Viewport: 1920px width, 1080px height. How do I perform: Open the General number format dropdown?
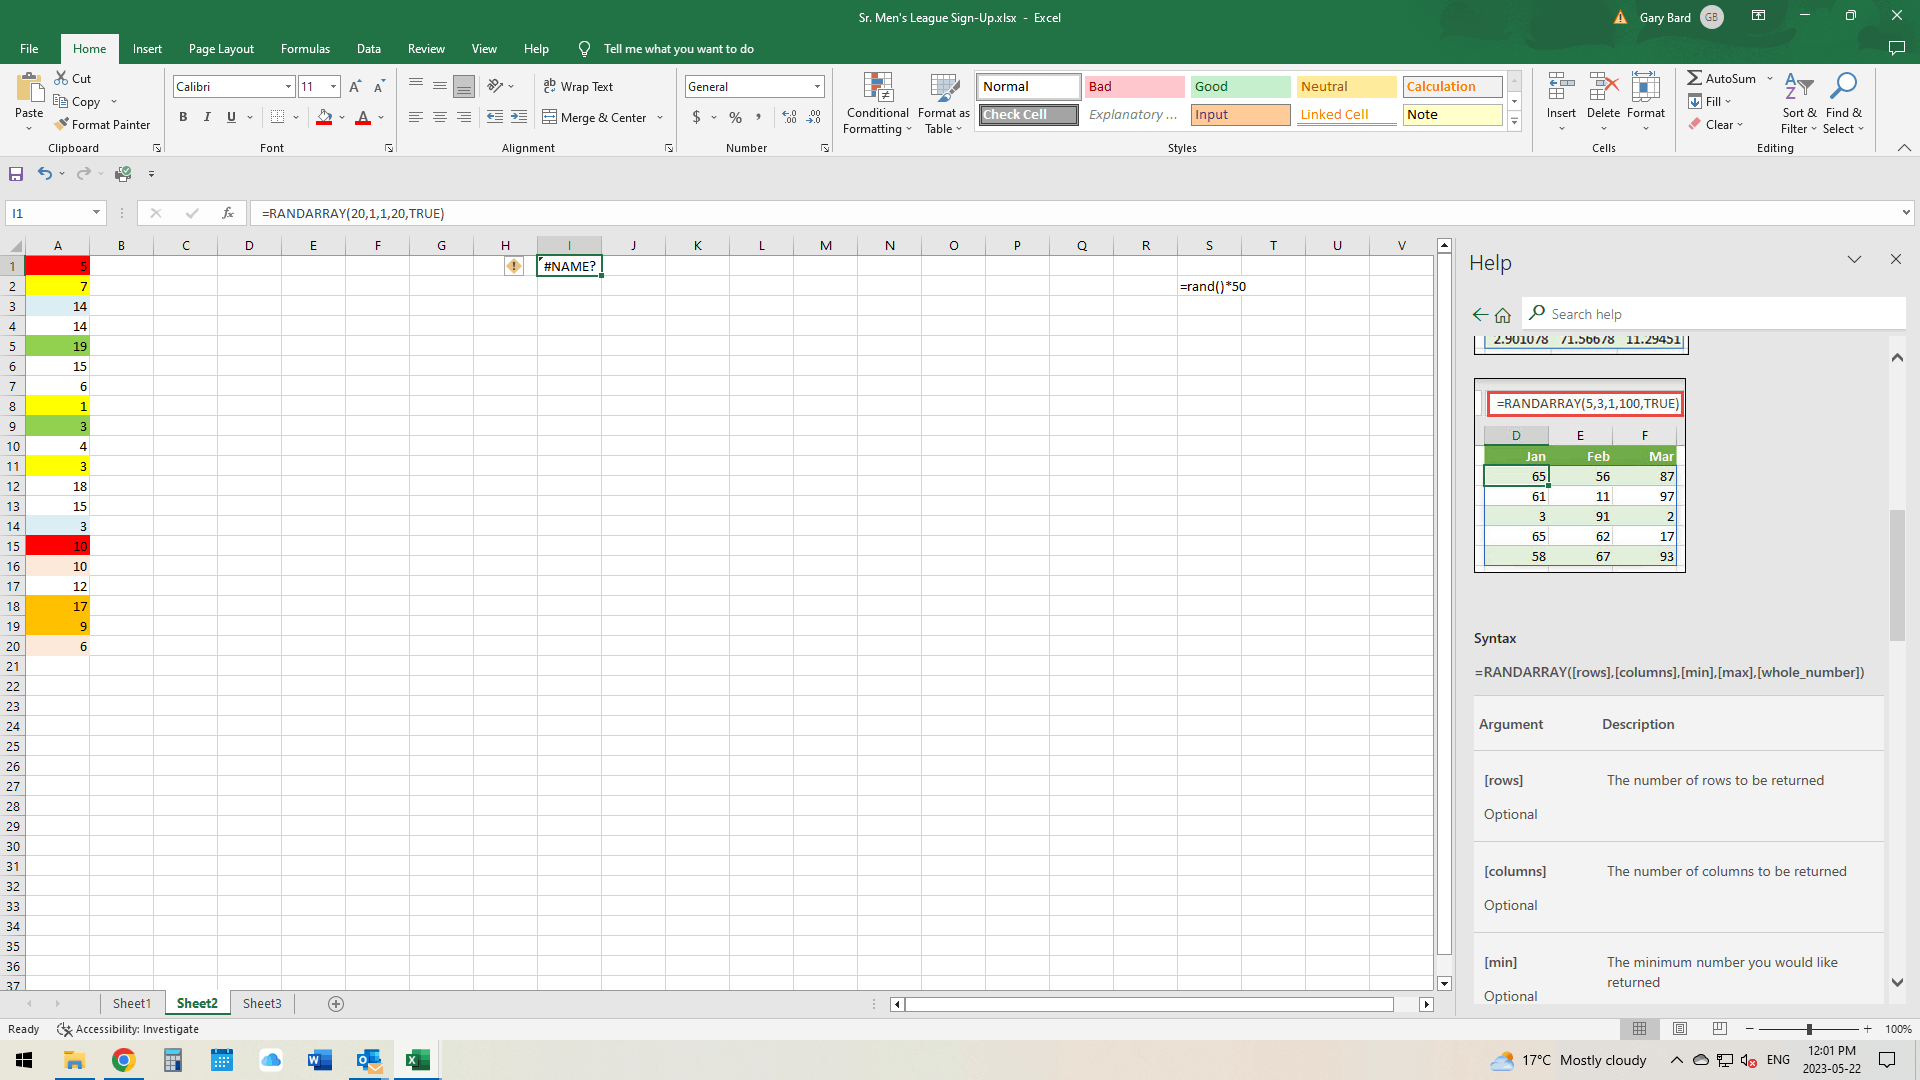817,87
